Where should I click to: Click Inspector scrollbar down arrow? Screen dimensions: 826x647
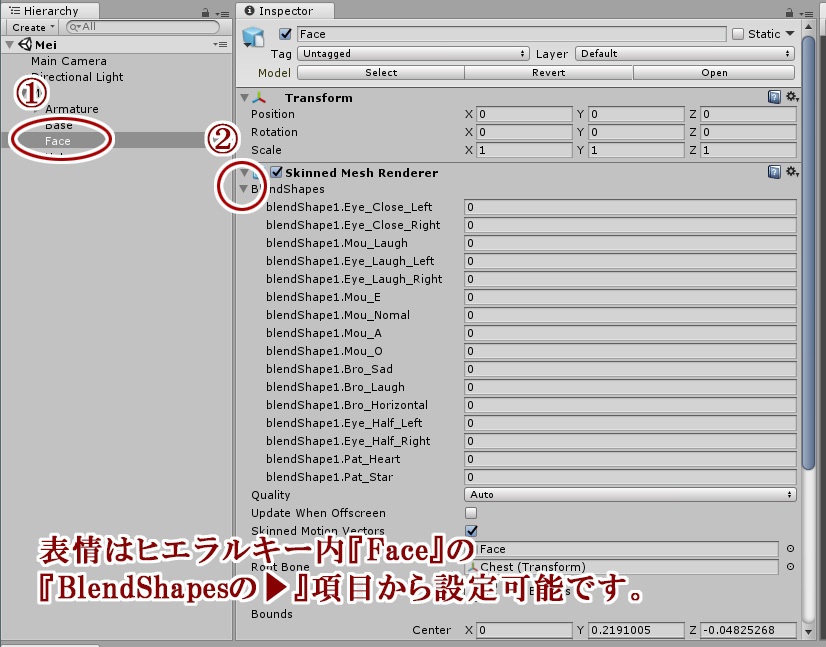click(x=809, y=631)
